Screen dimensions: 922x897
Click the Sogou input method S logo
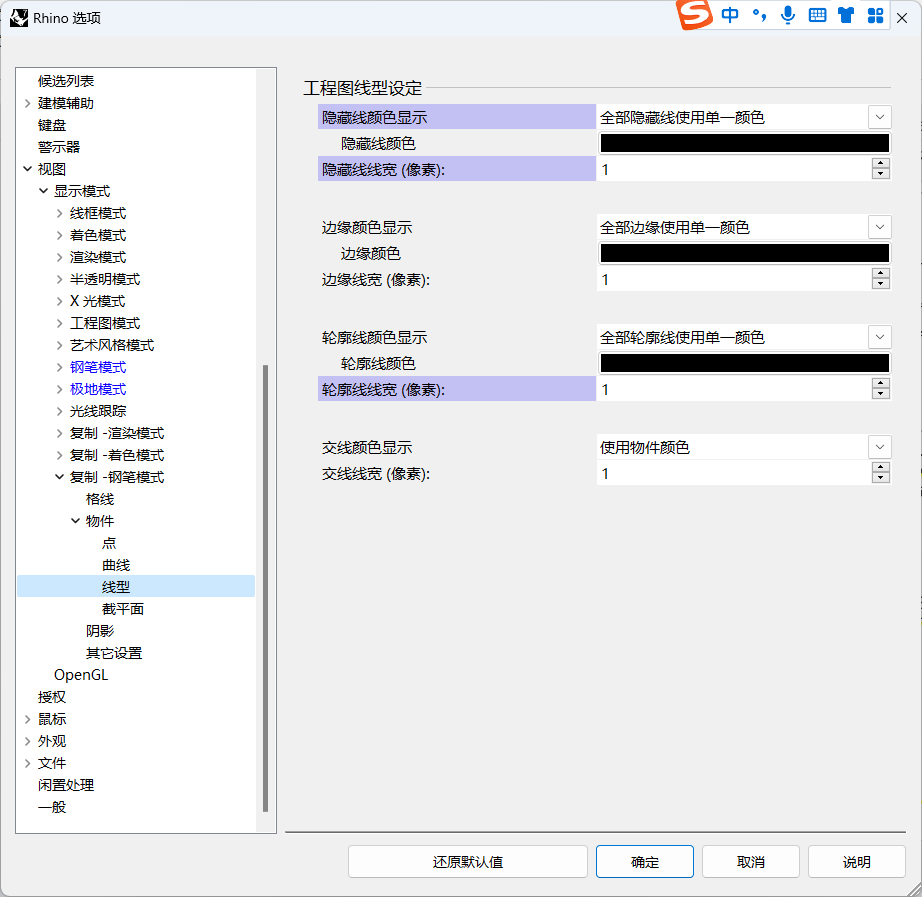695,14
